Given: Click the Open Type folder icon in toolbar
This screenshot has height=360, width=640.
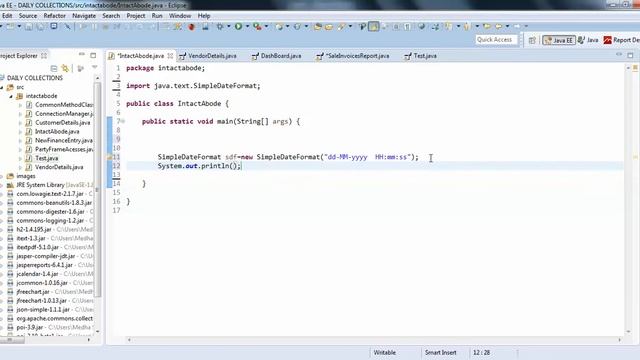Looking at the screenshot, I should [318, 27].
